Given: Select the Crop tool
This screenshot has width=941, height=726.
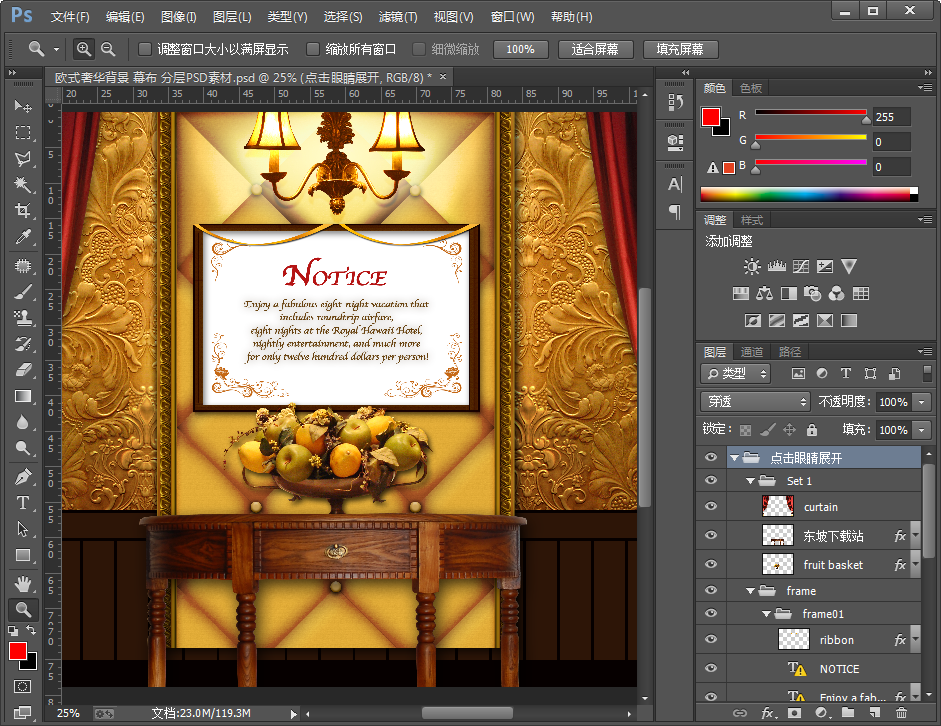Looking at the screenshot, I should click(x=22, y=211).
